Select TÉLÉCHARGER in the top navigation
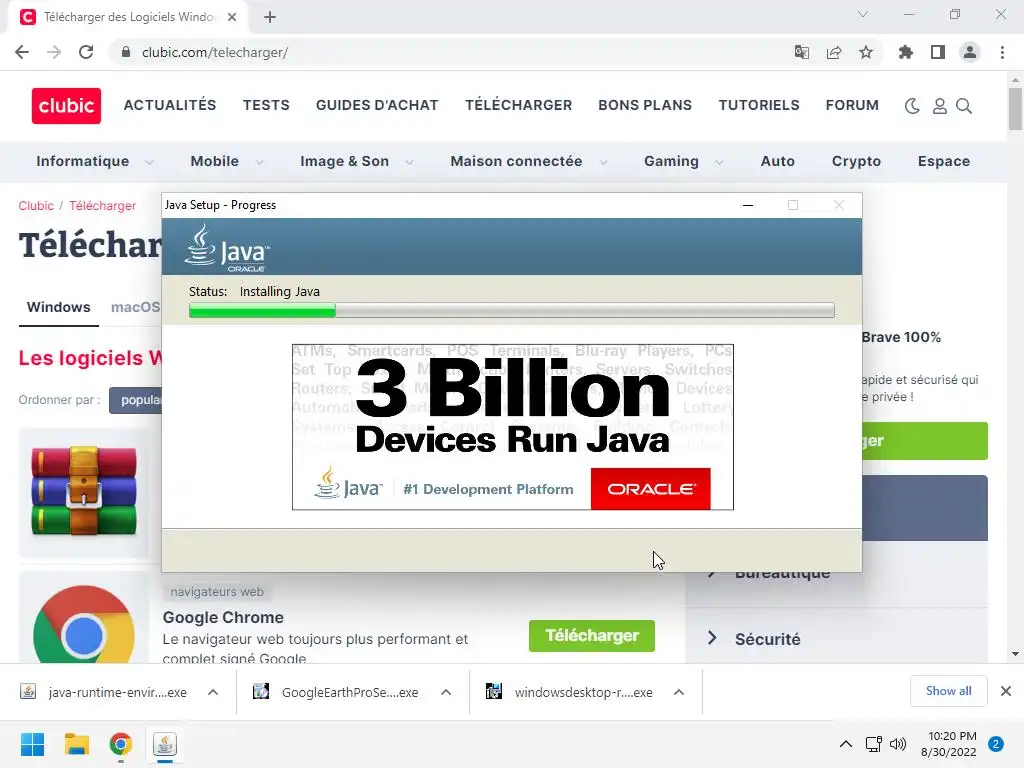This screenshot has width=1024, height=768. [519, 105]
